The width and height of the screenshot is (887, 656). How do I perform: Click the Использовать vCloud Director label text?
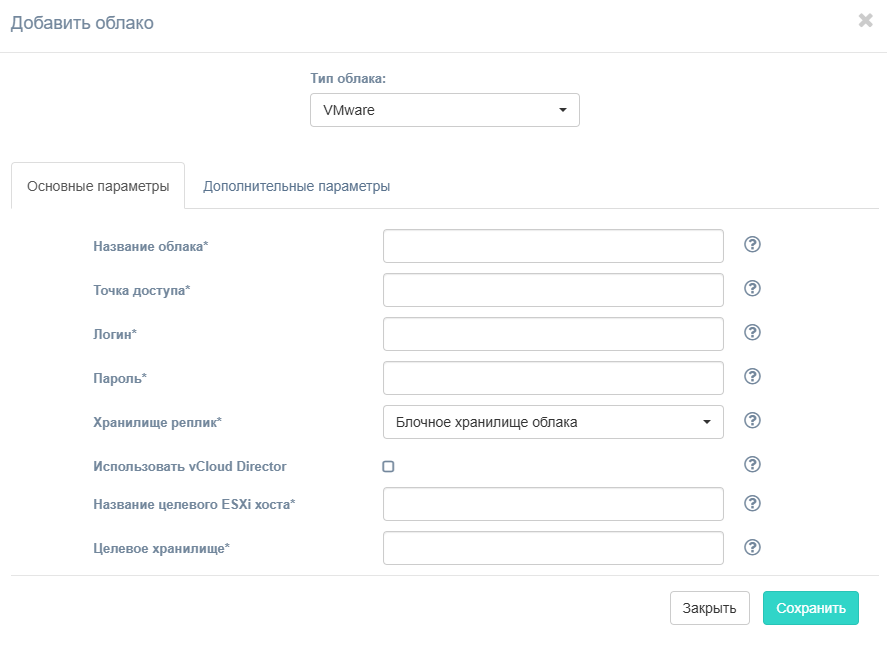190,467
